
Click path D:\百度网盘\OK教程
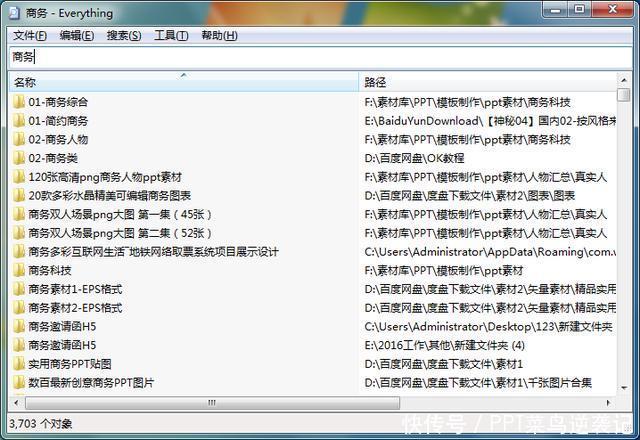tap(414, 158)
